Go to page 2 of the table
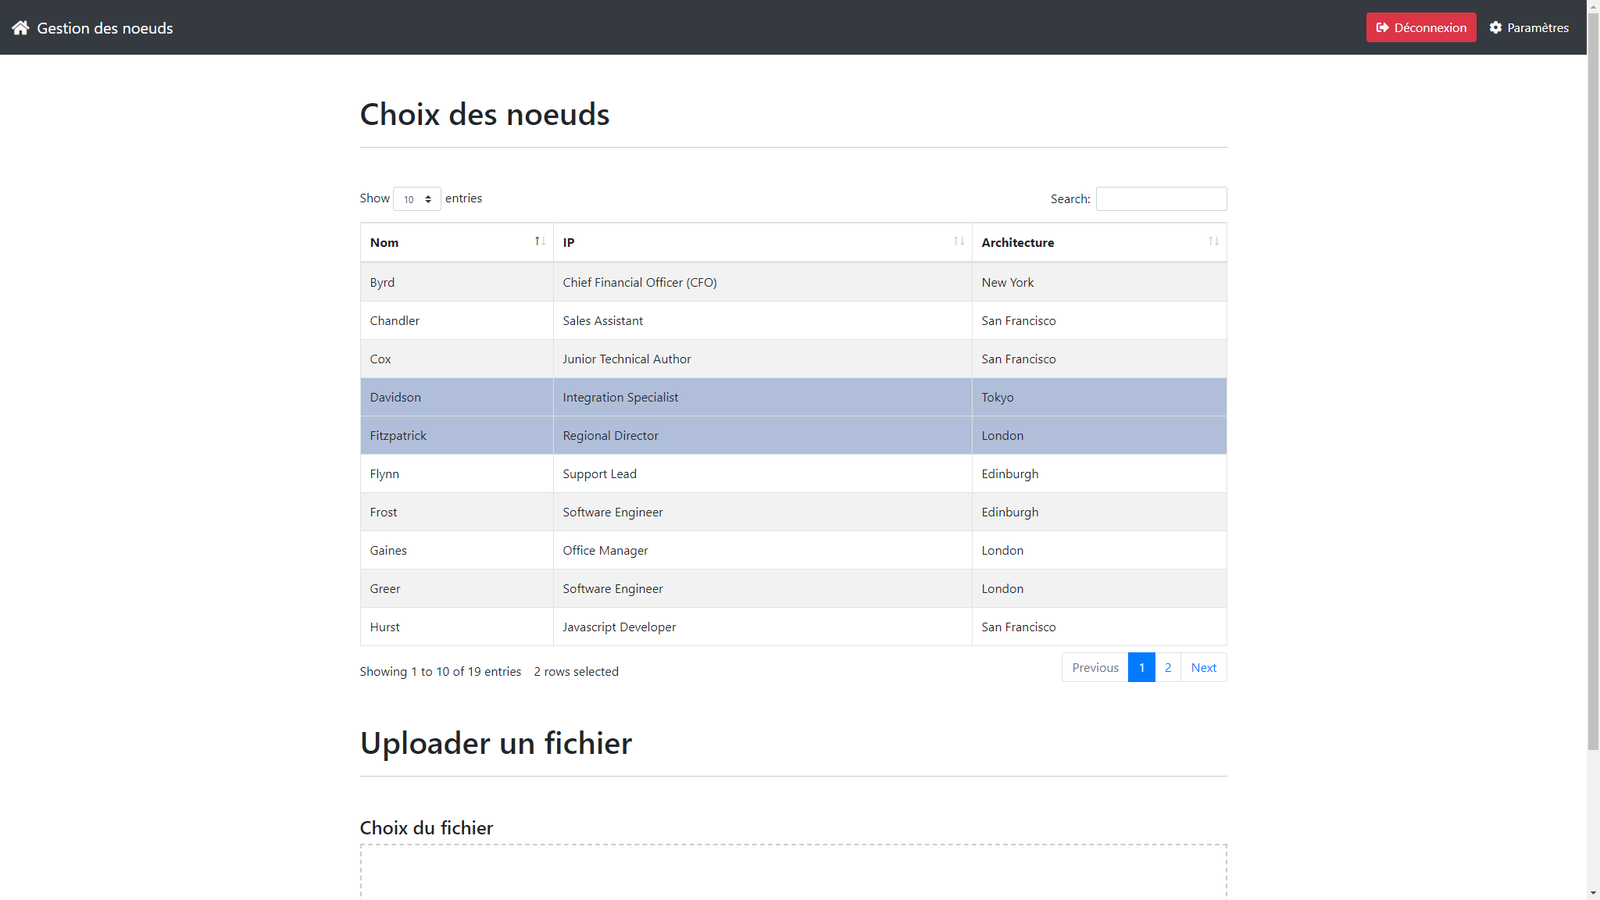The image size is (1600, 900). pos(1167,667)
